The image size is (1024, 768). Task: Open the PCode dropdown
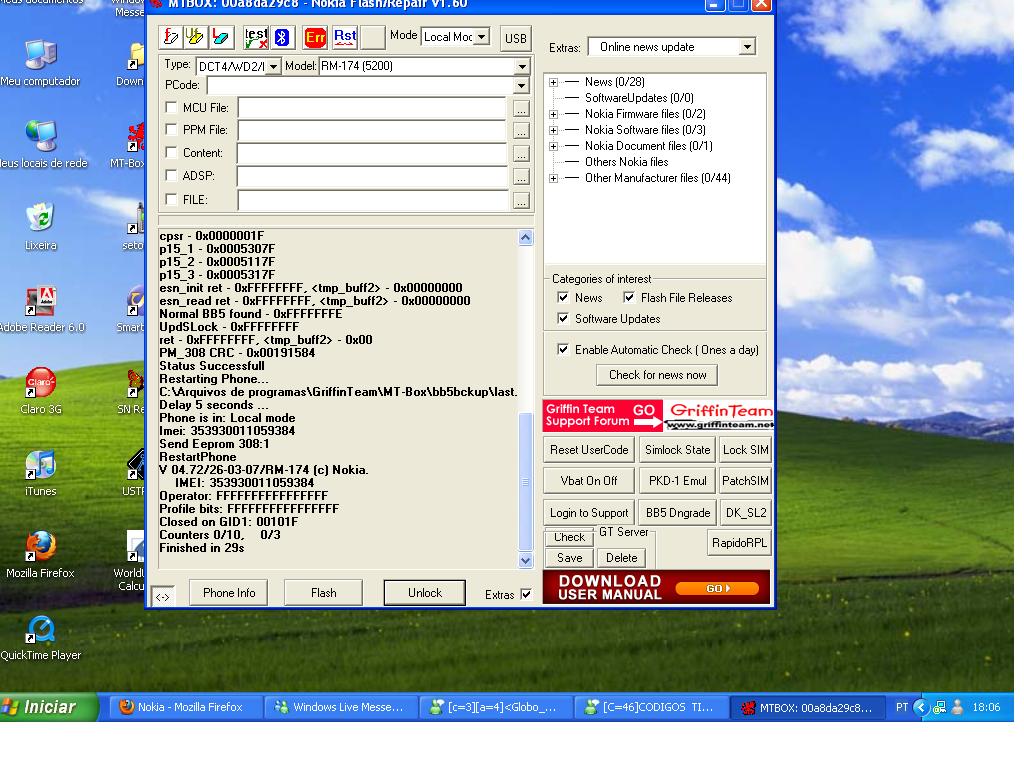pyautogui.click(x=520, y=86)
